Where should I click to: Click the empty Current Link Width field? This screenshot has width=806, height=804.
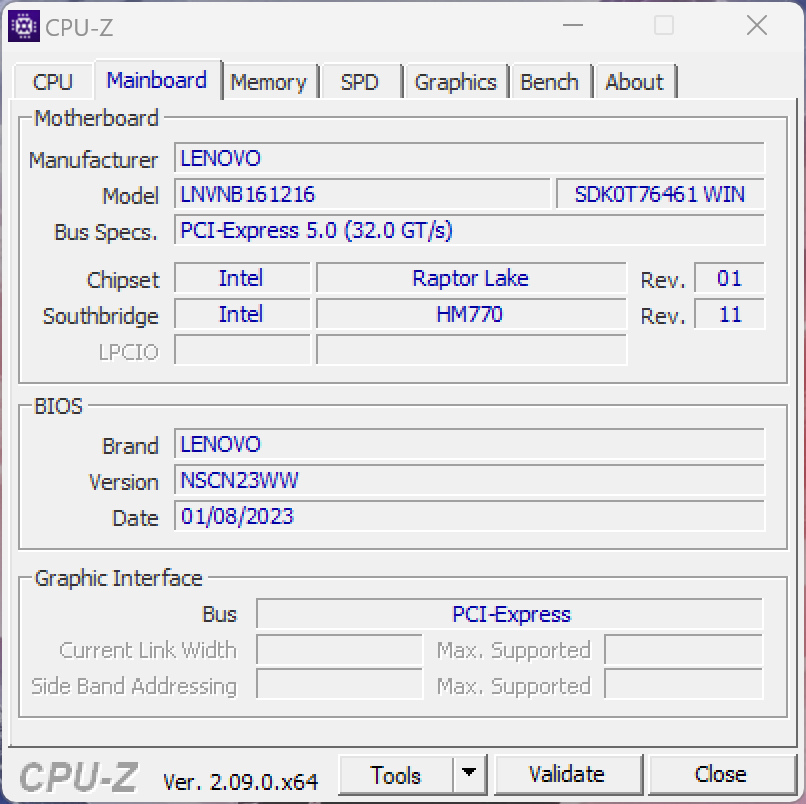click(339, 650)
